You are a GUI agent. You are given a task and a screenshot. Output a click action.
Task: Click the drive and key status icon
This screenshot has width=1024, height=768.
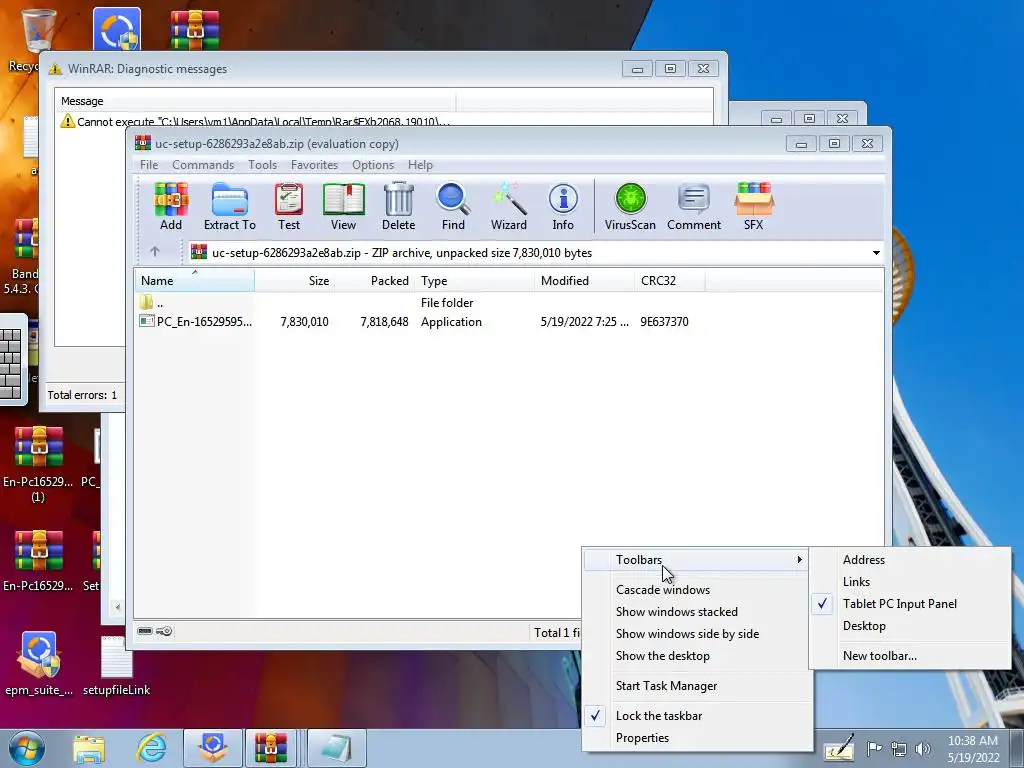click(x=155, y=631)
